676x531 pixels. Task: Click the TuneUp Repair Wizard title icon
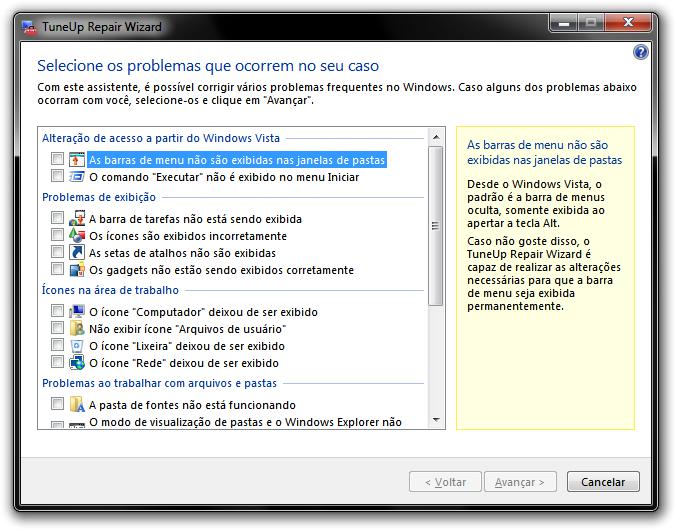coord(29,27)
